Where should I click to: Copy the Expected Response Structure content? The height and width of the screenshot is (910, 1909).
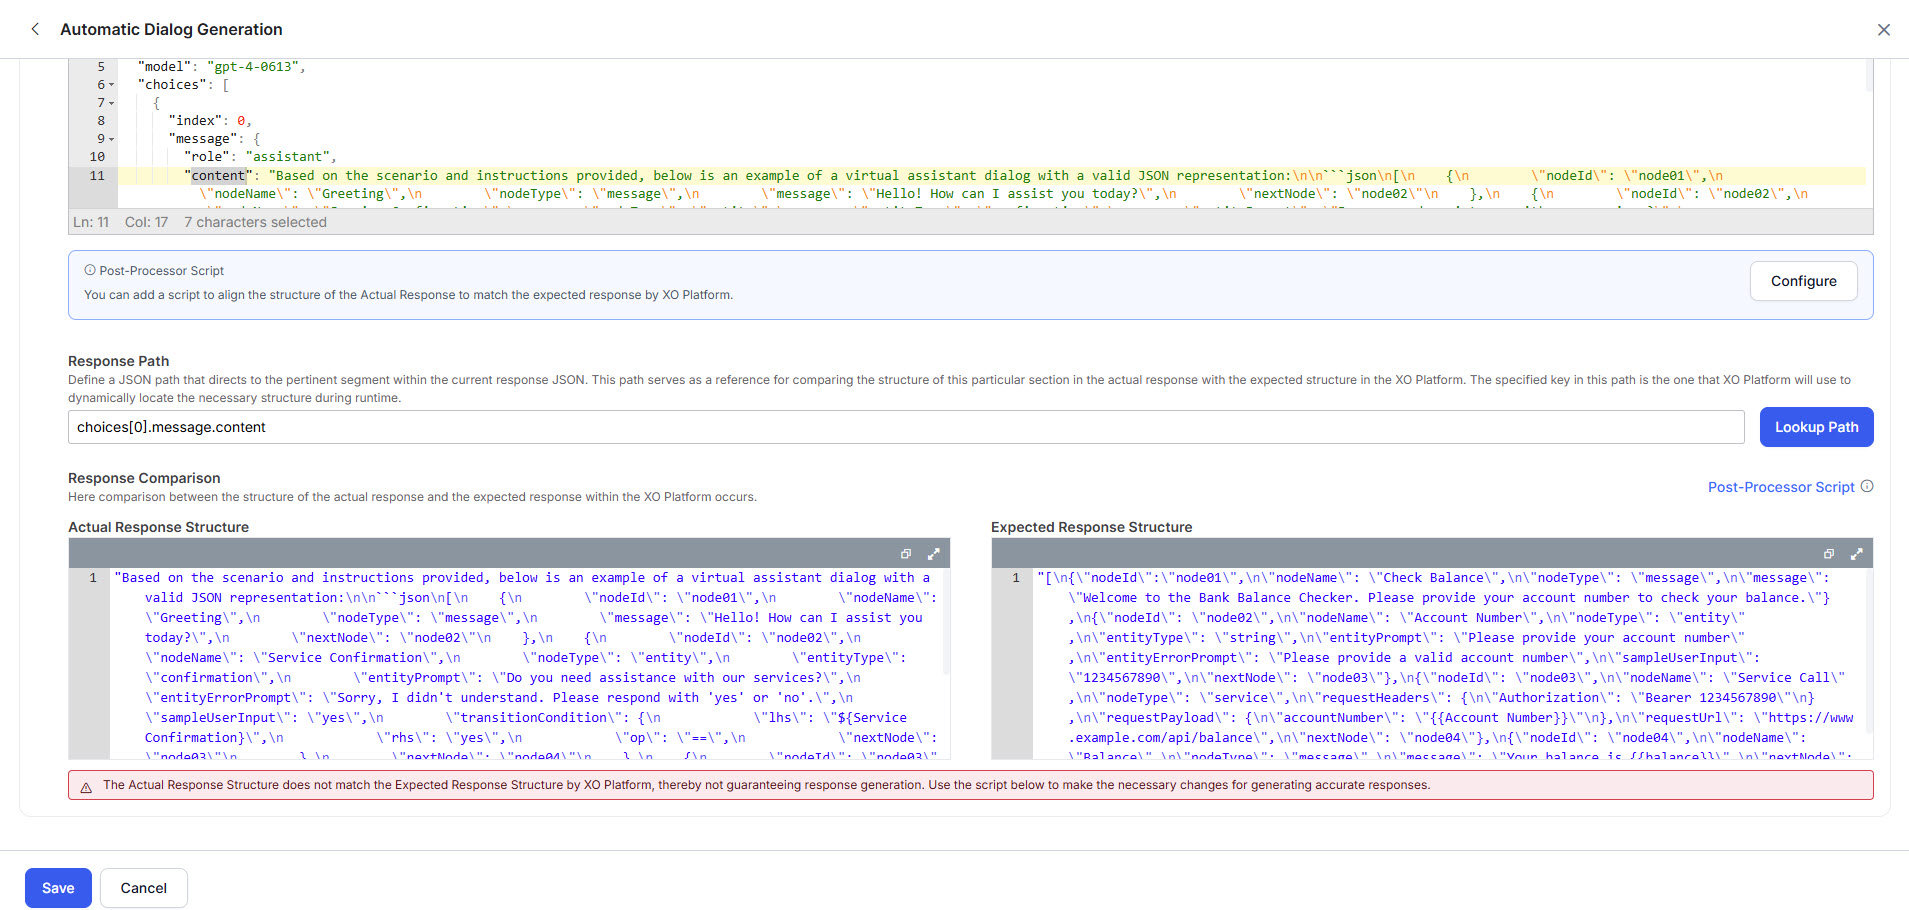coord(1829,553)
